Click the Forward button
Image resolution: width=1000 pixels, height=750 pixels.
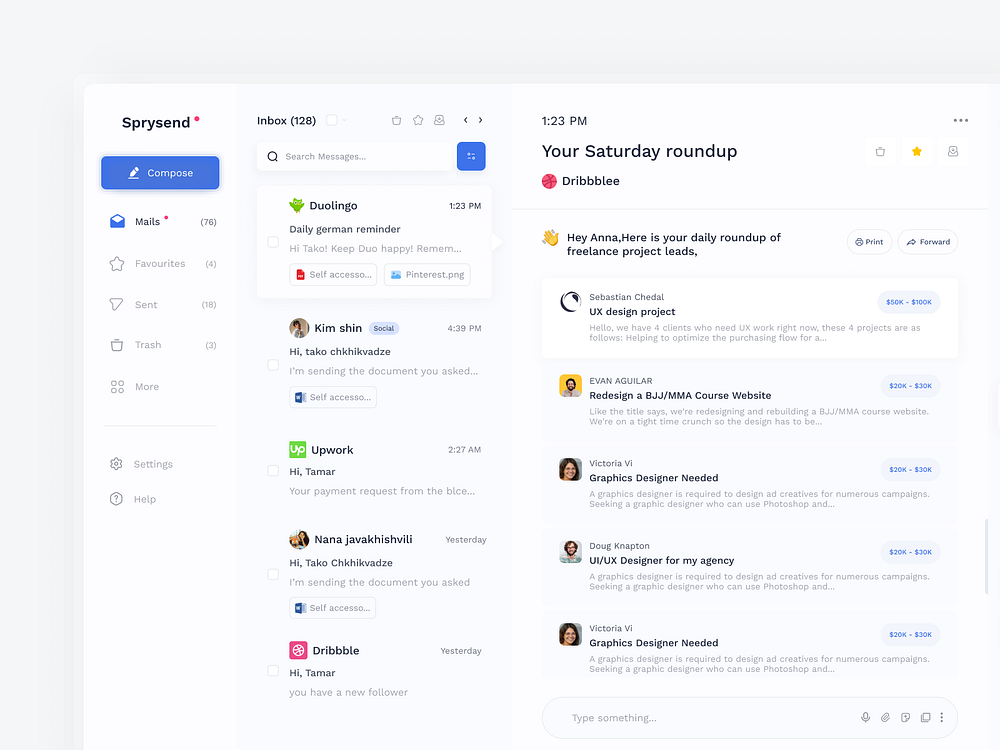click(x=927, y=241)
